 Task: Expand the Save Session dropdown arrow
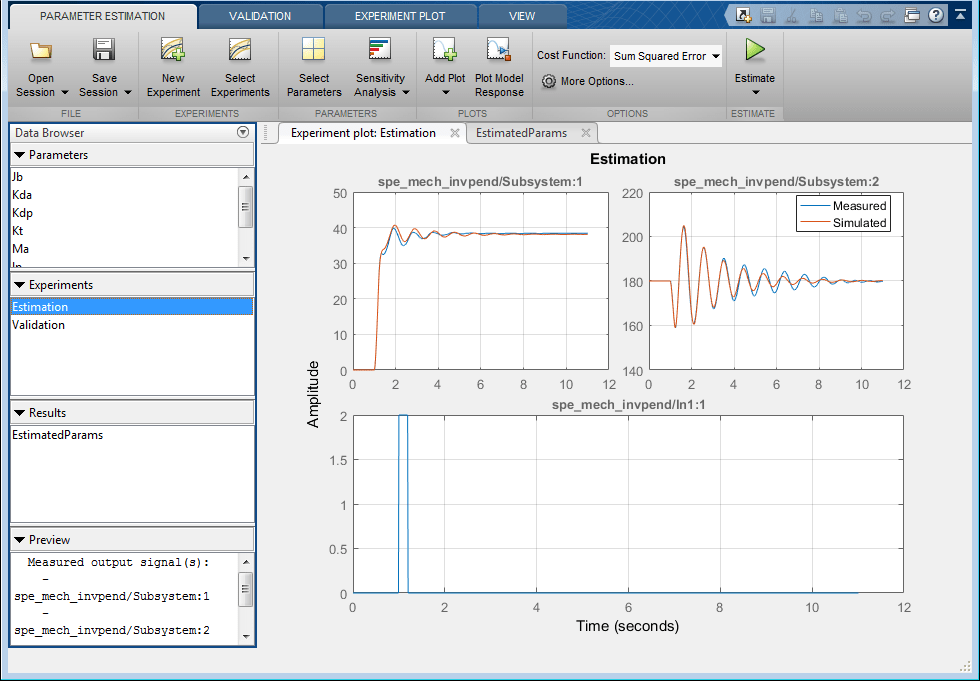[128, 92]
